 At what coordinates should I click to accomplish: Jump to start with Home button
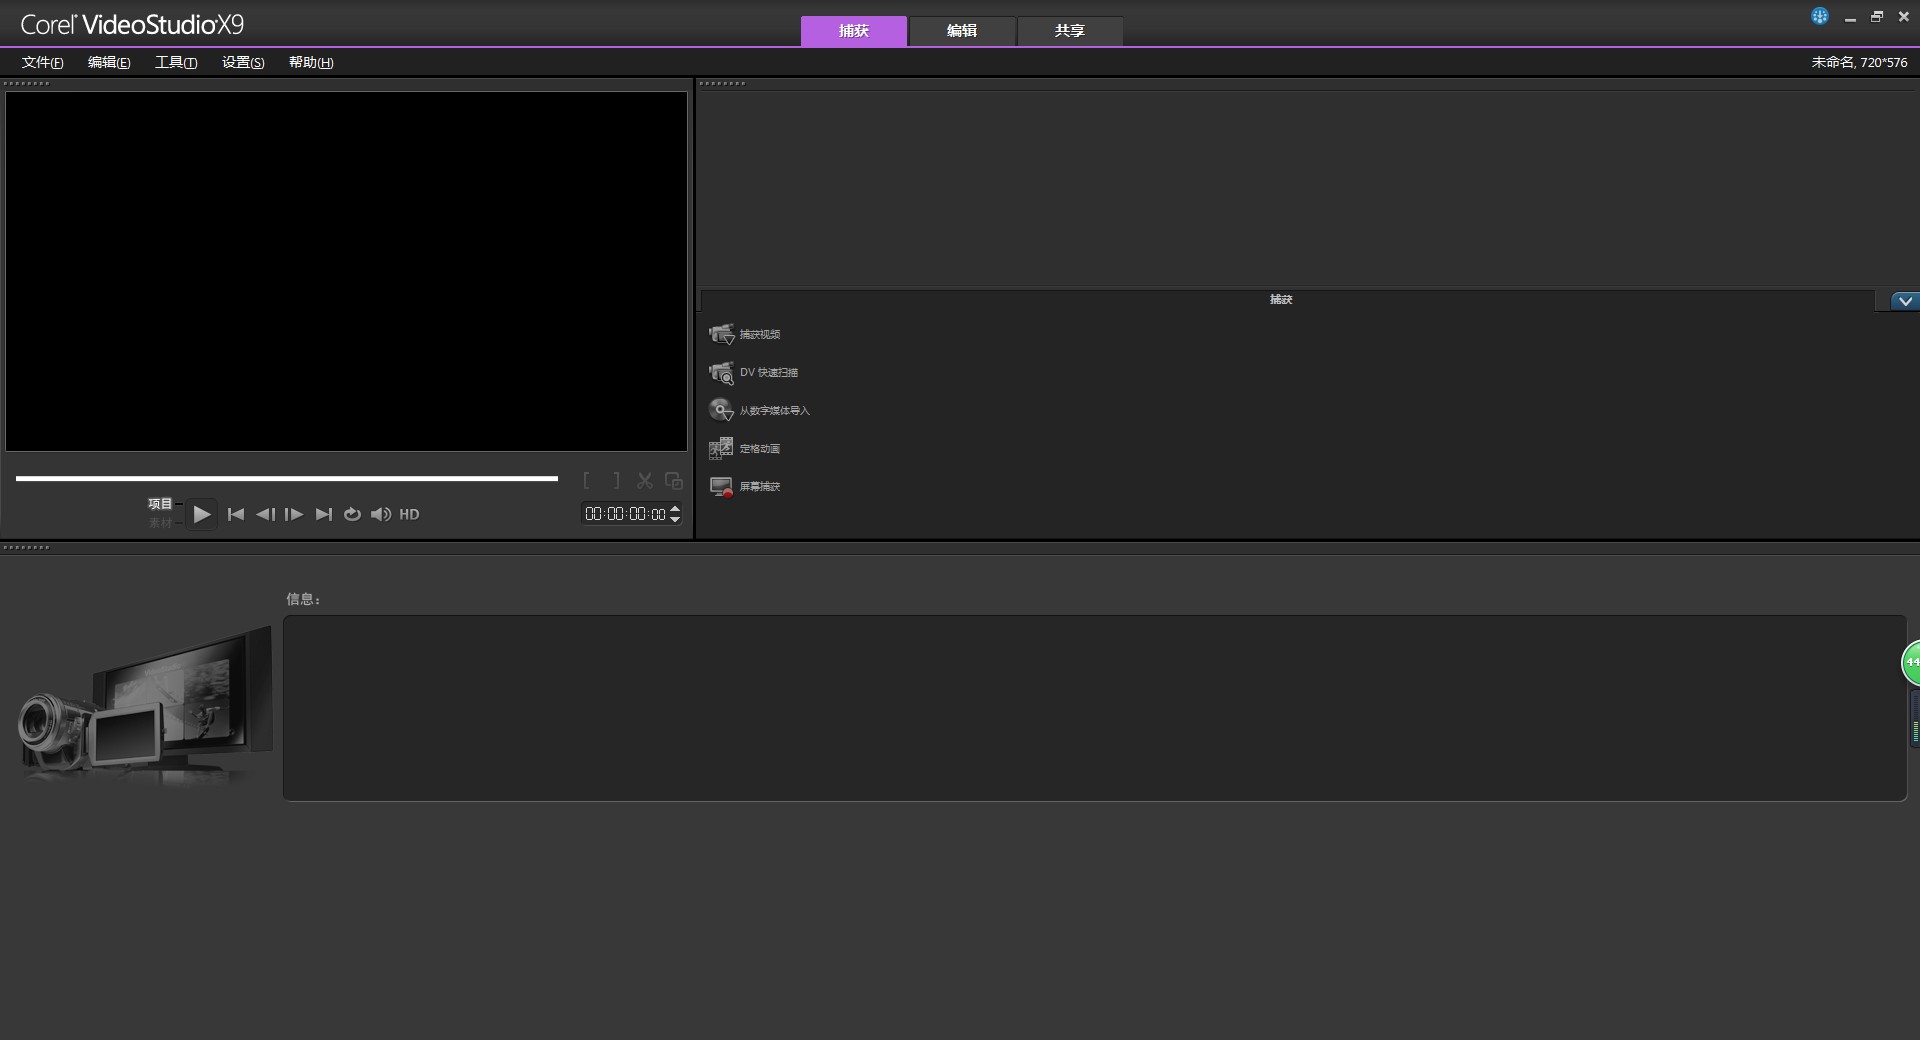tap(236, 514)
